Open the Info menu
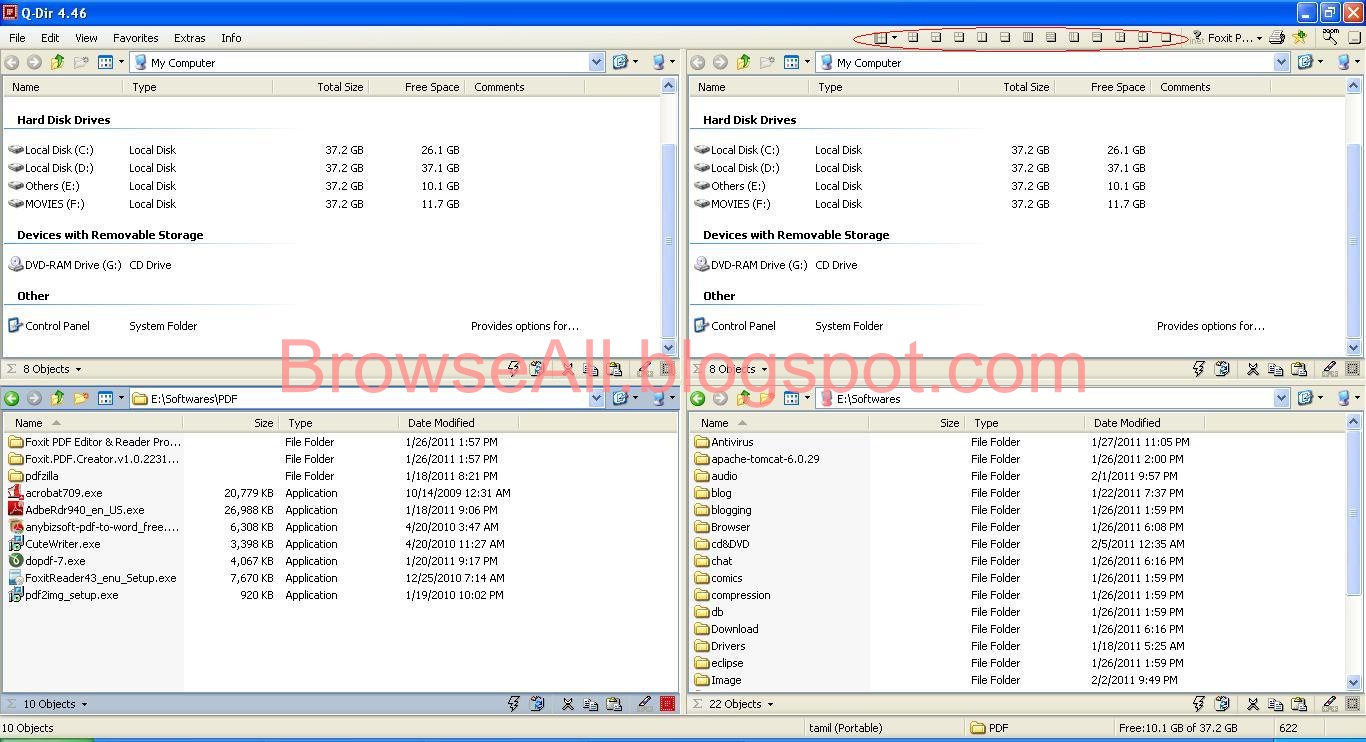Screen dimensions: 1366x742 231,38
